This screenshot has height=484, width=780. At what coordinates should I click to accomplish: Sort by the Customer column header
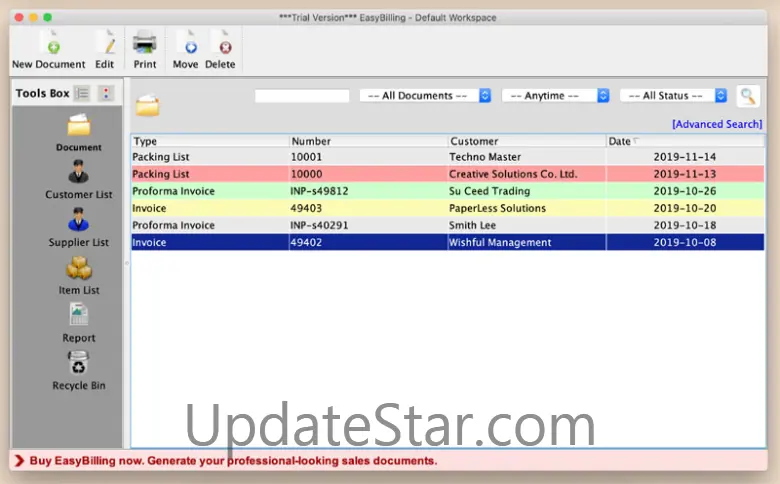[527, 141]
